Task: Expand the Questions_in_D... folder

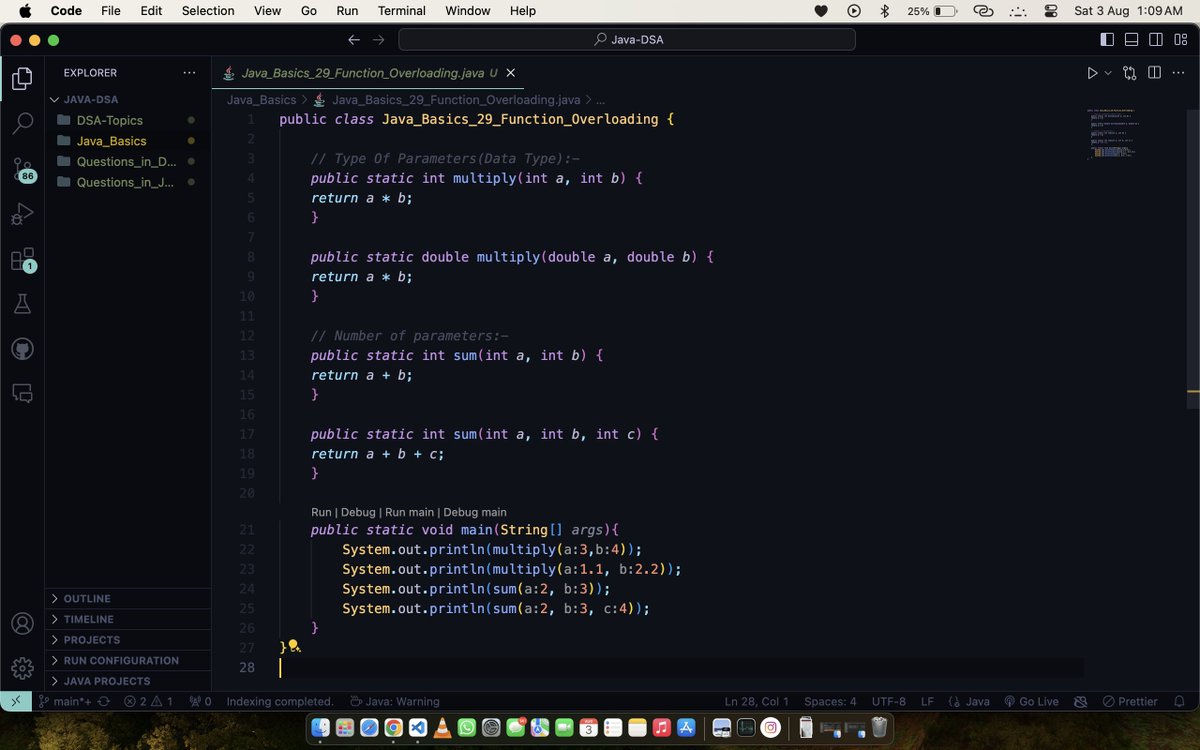Action: 126,161
